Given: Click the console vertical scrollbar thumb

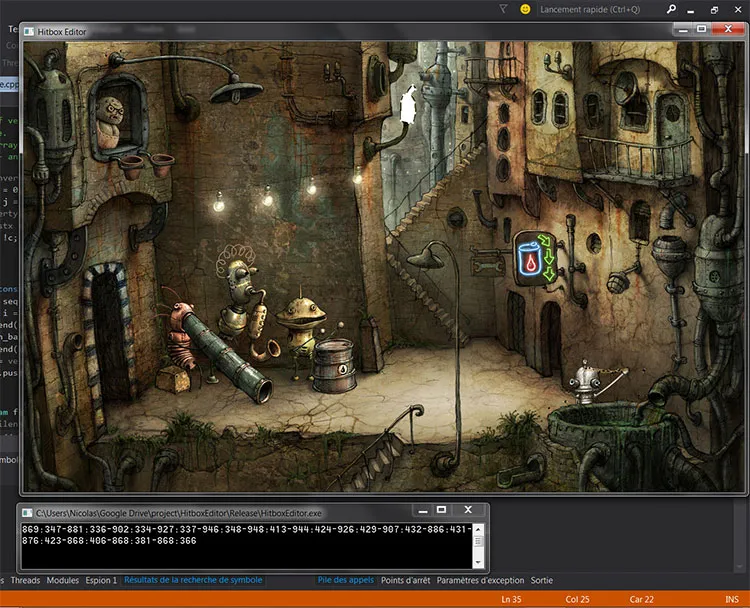Looking at the screenshot, I should click(478, 542).
